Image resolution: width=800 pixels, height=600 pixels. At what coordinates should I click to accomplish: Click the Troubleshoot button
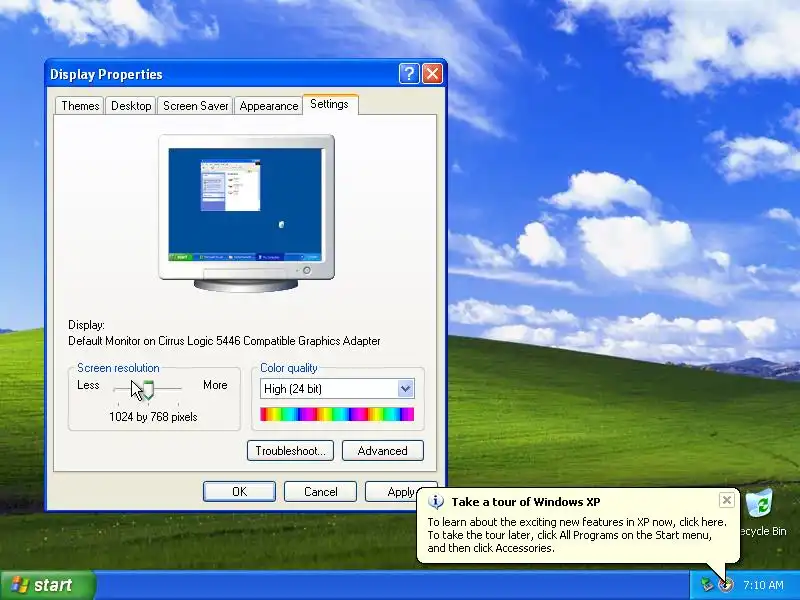click(290, 451)
